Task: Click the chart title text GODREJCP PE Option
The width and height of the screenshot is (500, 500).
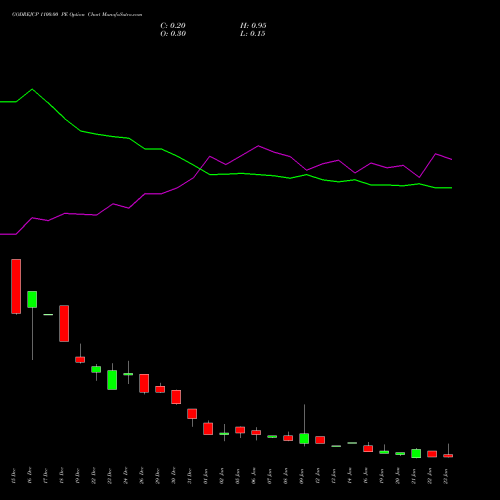Action: (x=77, y=15)
